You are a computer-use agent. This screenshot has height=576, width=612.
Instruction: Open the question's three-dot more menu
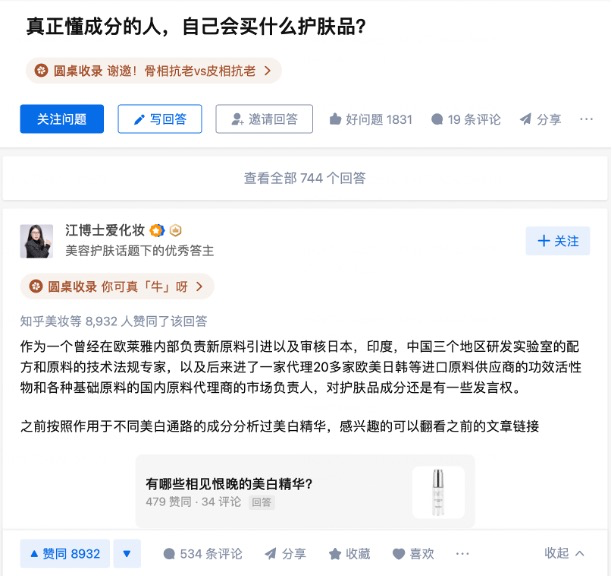pos(586,119)
